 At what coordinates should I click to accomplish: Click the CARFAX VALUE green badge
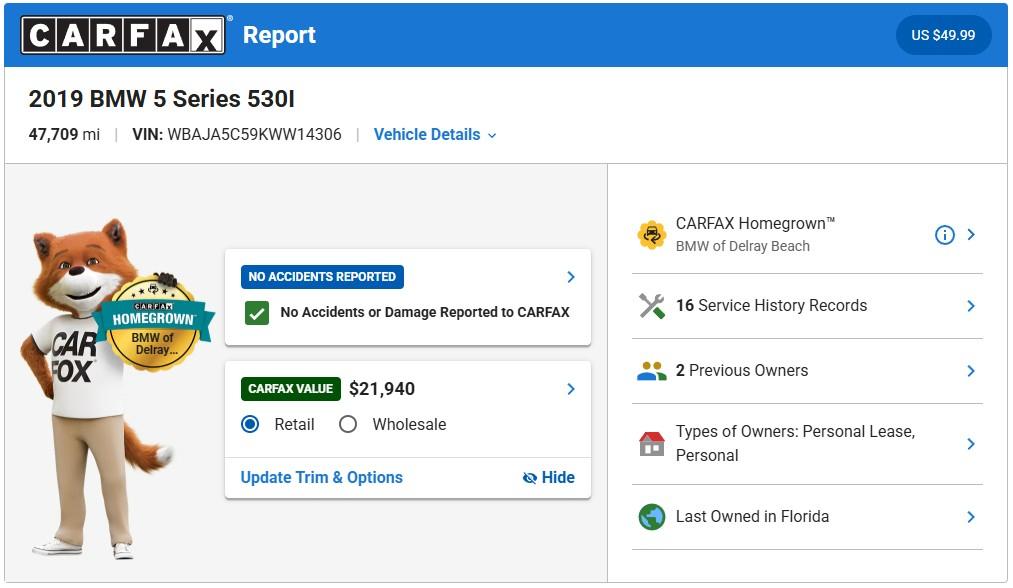[x=290, y=389]
